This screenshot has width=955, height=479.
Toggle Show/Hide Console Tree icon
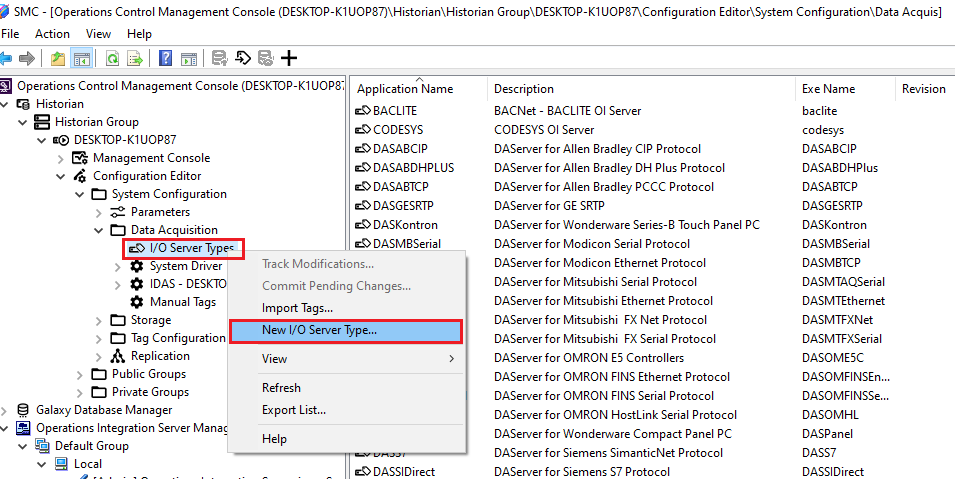(x=82, y=59)
